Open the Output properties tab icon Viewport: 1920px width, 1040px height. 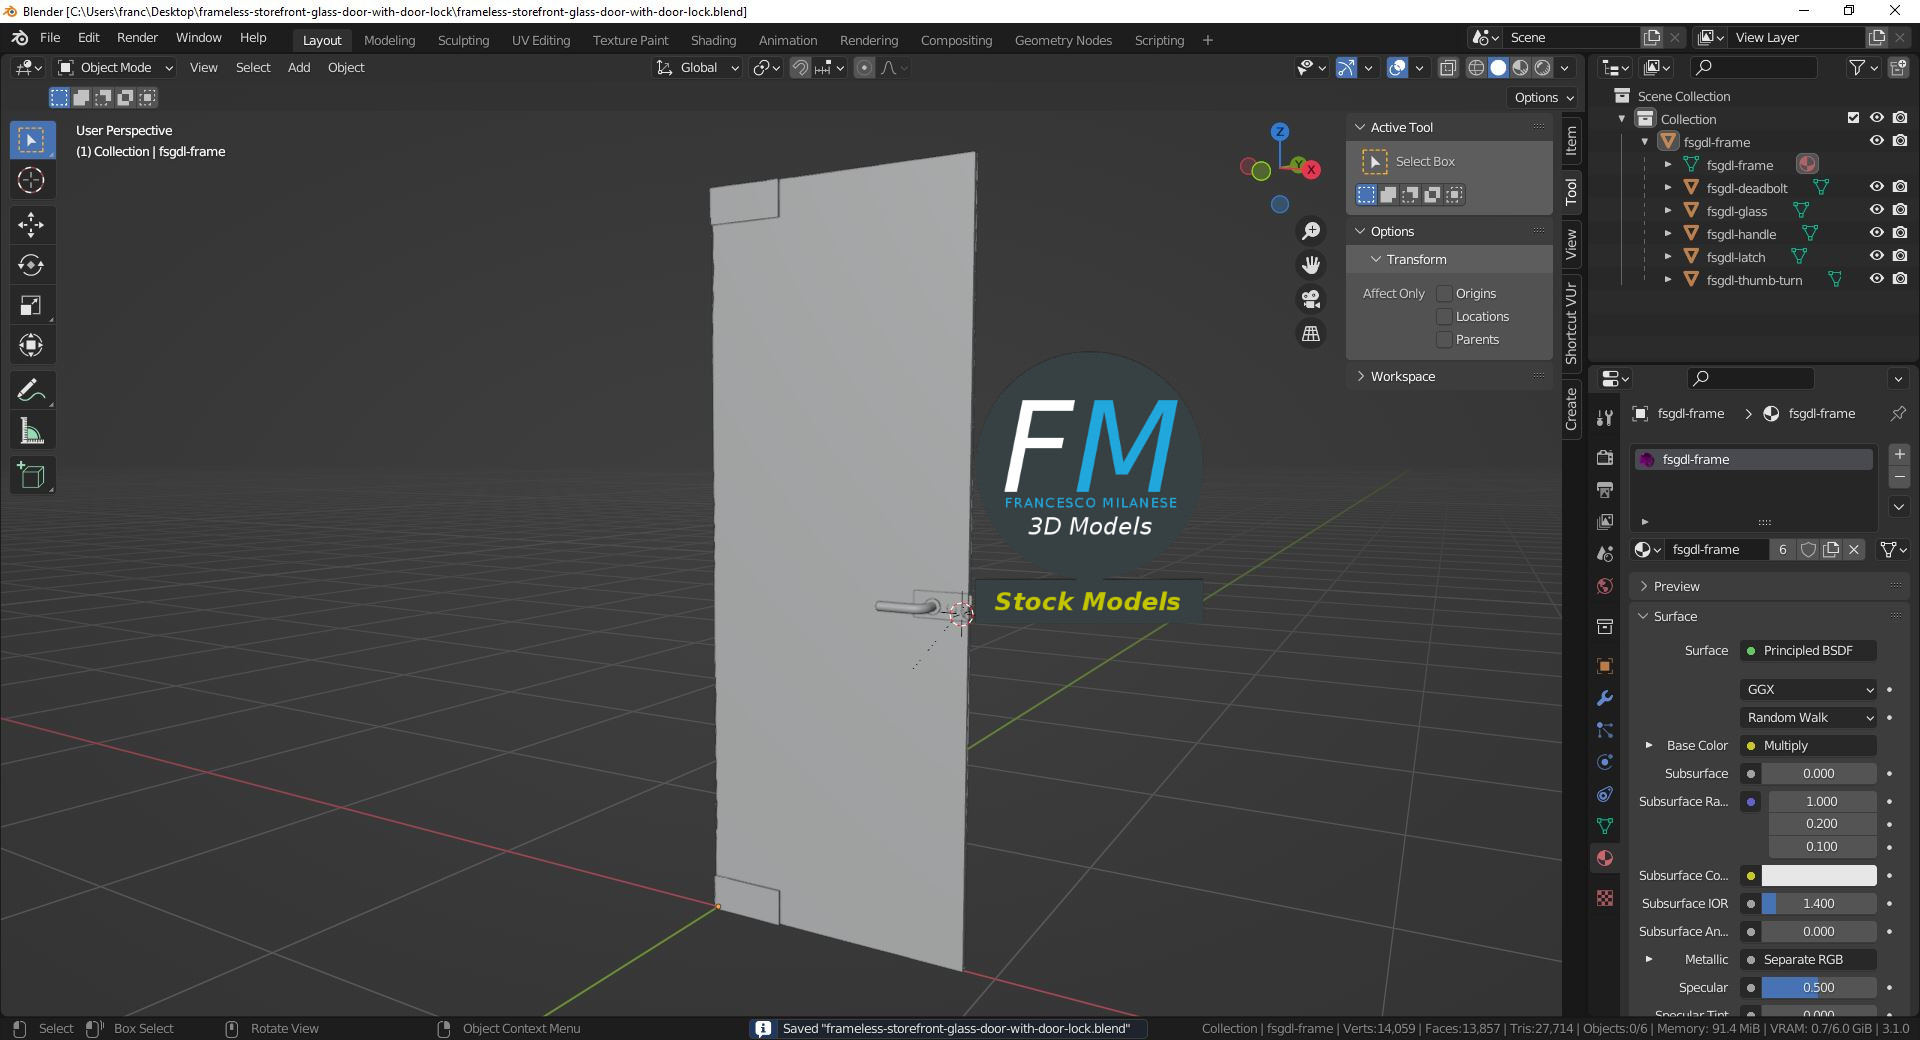[1605, 489]
